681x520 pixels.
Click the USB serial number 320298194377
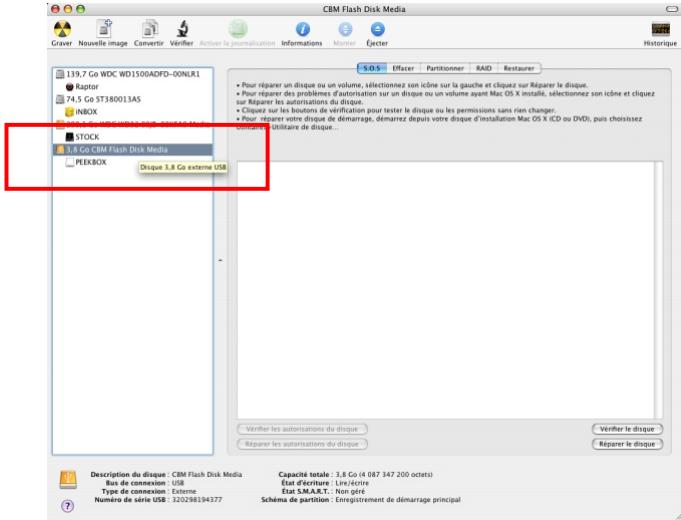tap(197, 500)
